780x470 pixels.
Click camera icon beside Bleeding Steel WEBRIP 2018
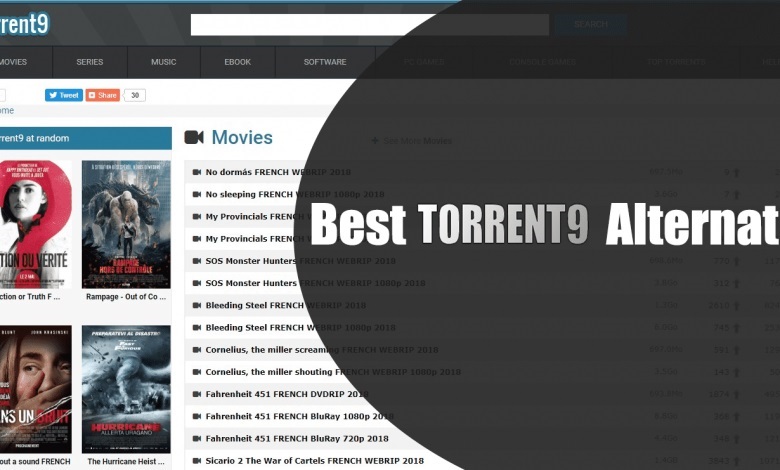point(197,305)
